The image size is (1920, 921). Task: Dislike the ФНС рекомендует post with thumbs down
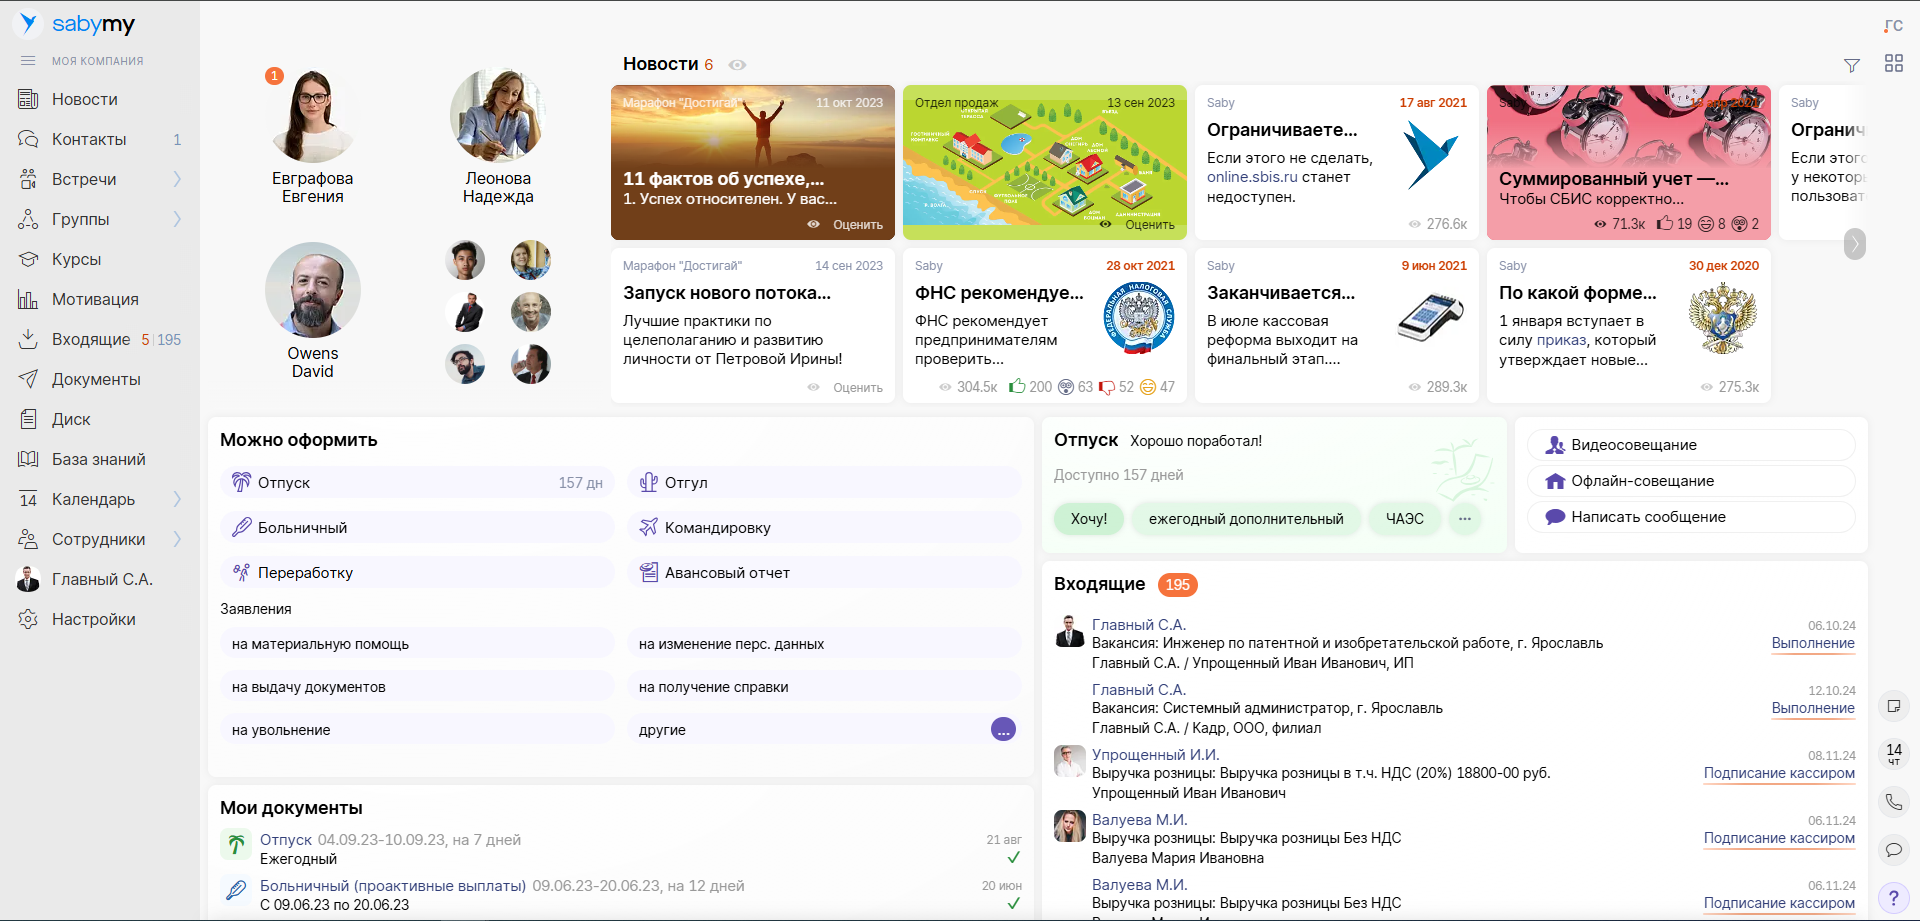pos(1106,387)
